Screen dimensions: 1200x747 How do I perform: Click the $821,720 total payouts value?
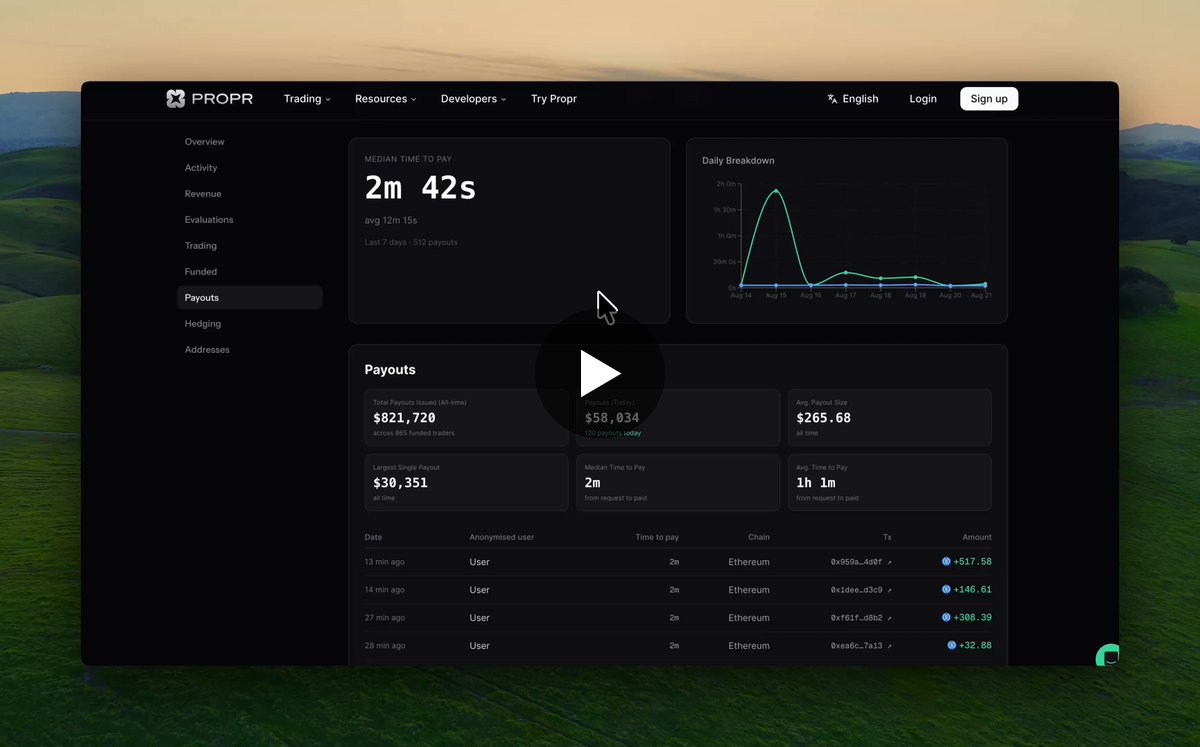[404, 418]
